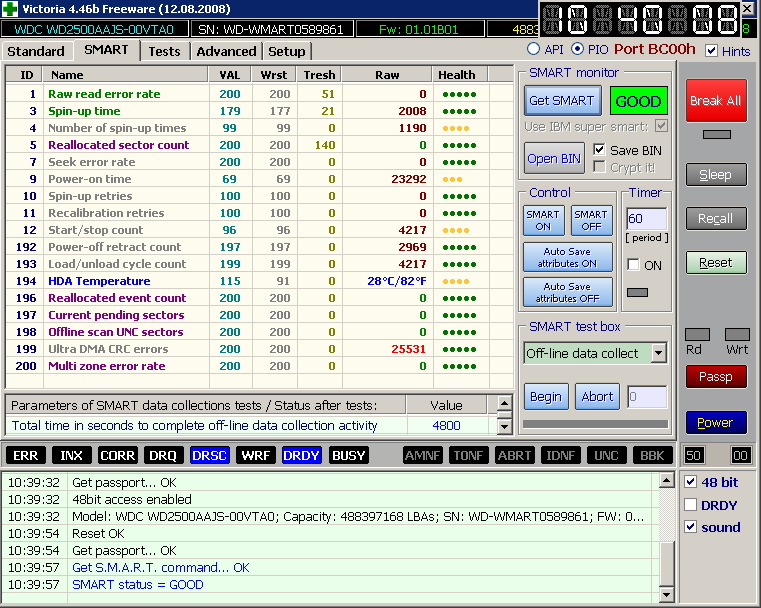This screenshot has height=608, width=761.
Task: Click the BBK error indicator
Action: (652, 455)
